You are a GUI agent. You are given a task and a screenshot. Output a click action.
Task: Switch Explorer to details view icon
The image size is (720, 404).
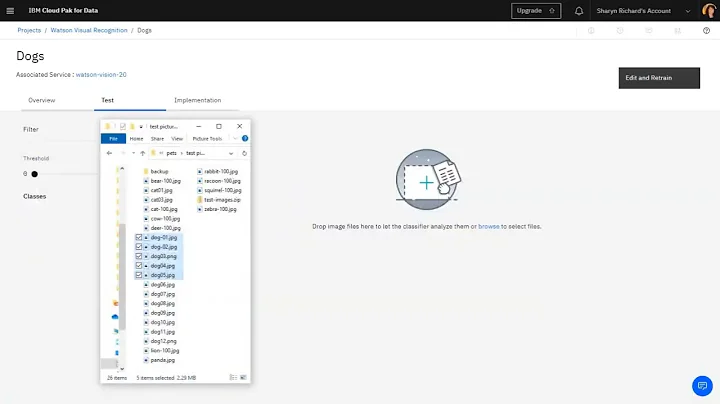[233, 377]
